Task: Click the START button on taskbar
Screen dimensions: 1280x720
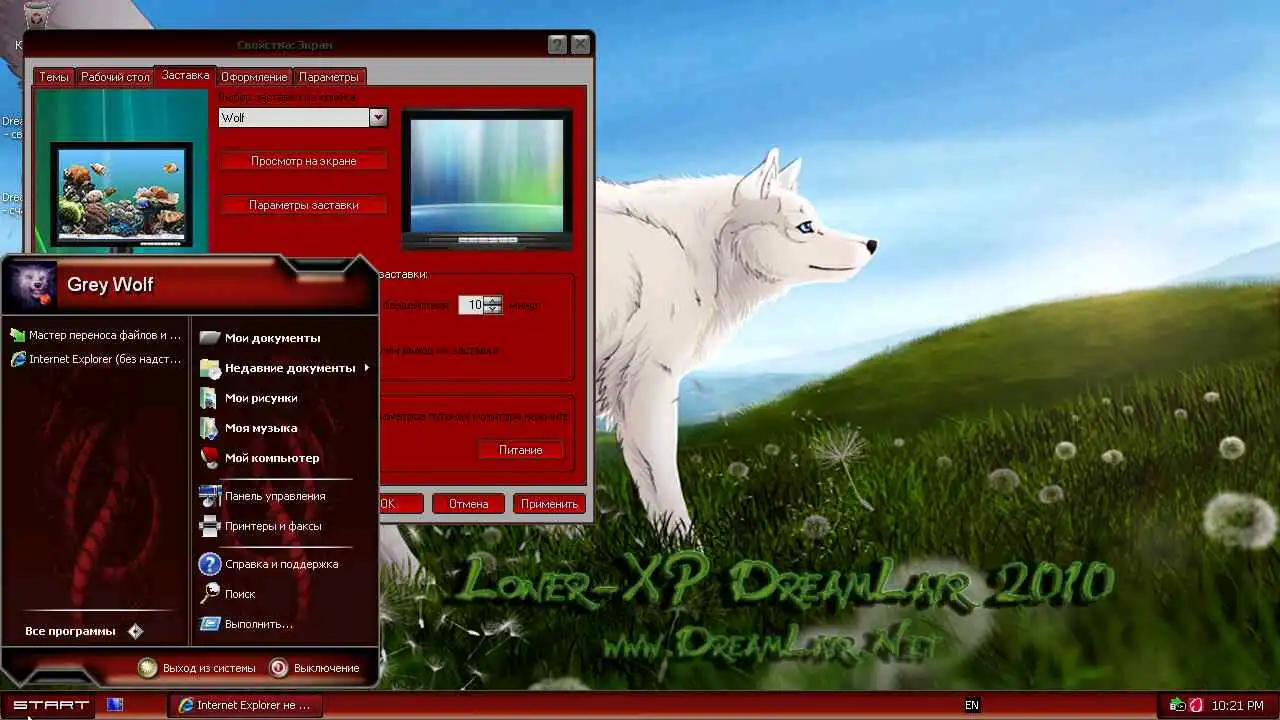Action: [x=50, y=705]
